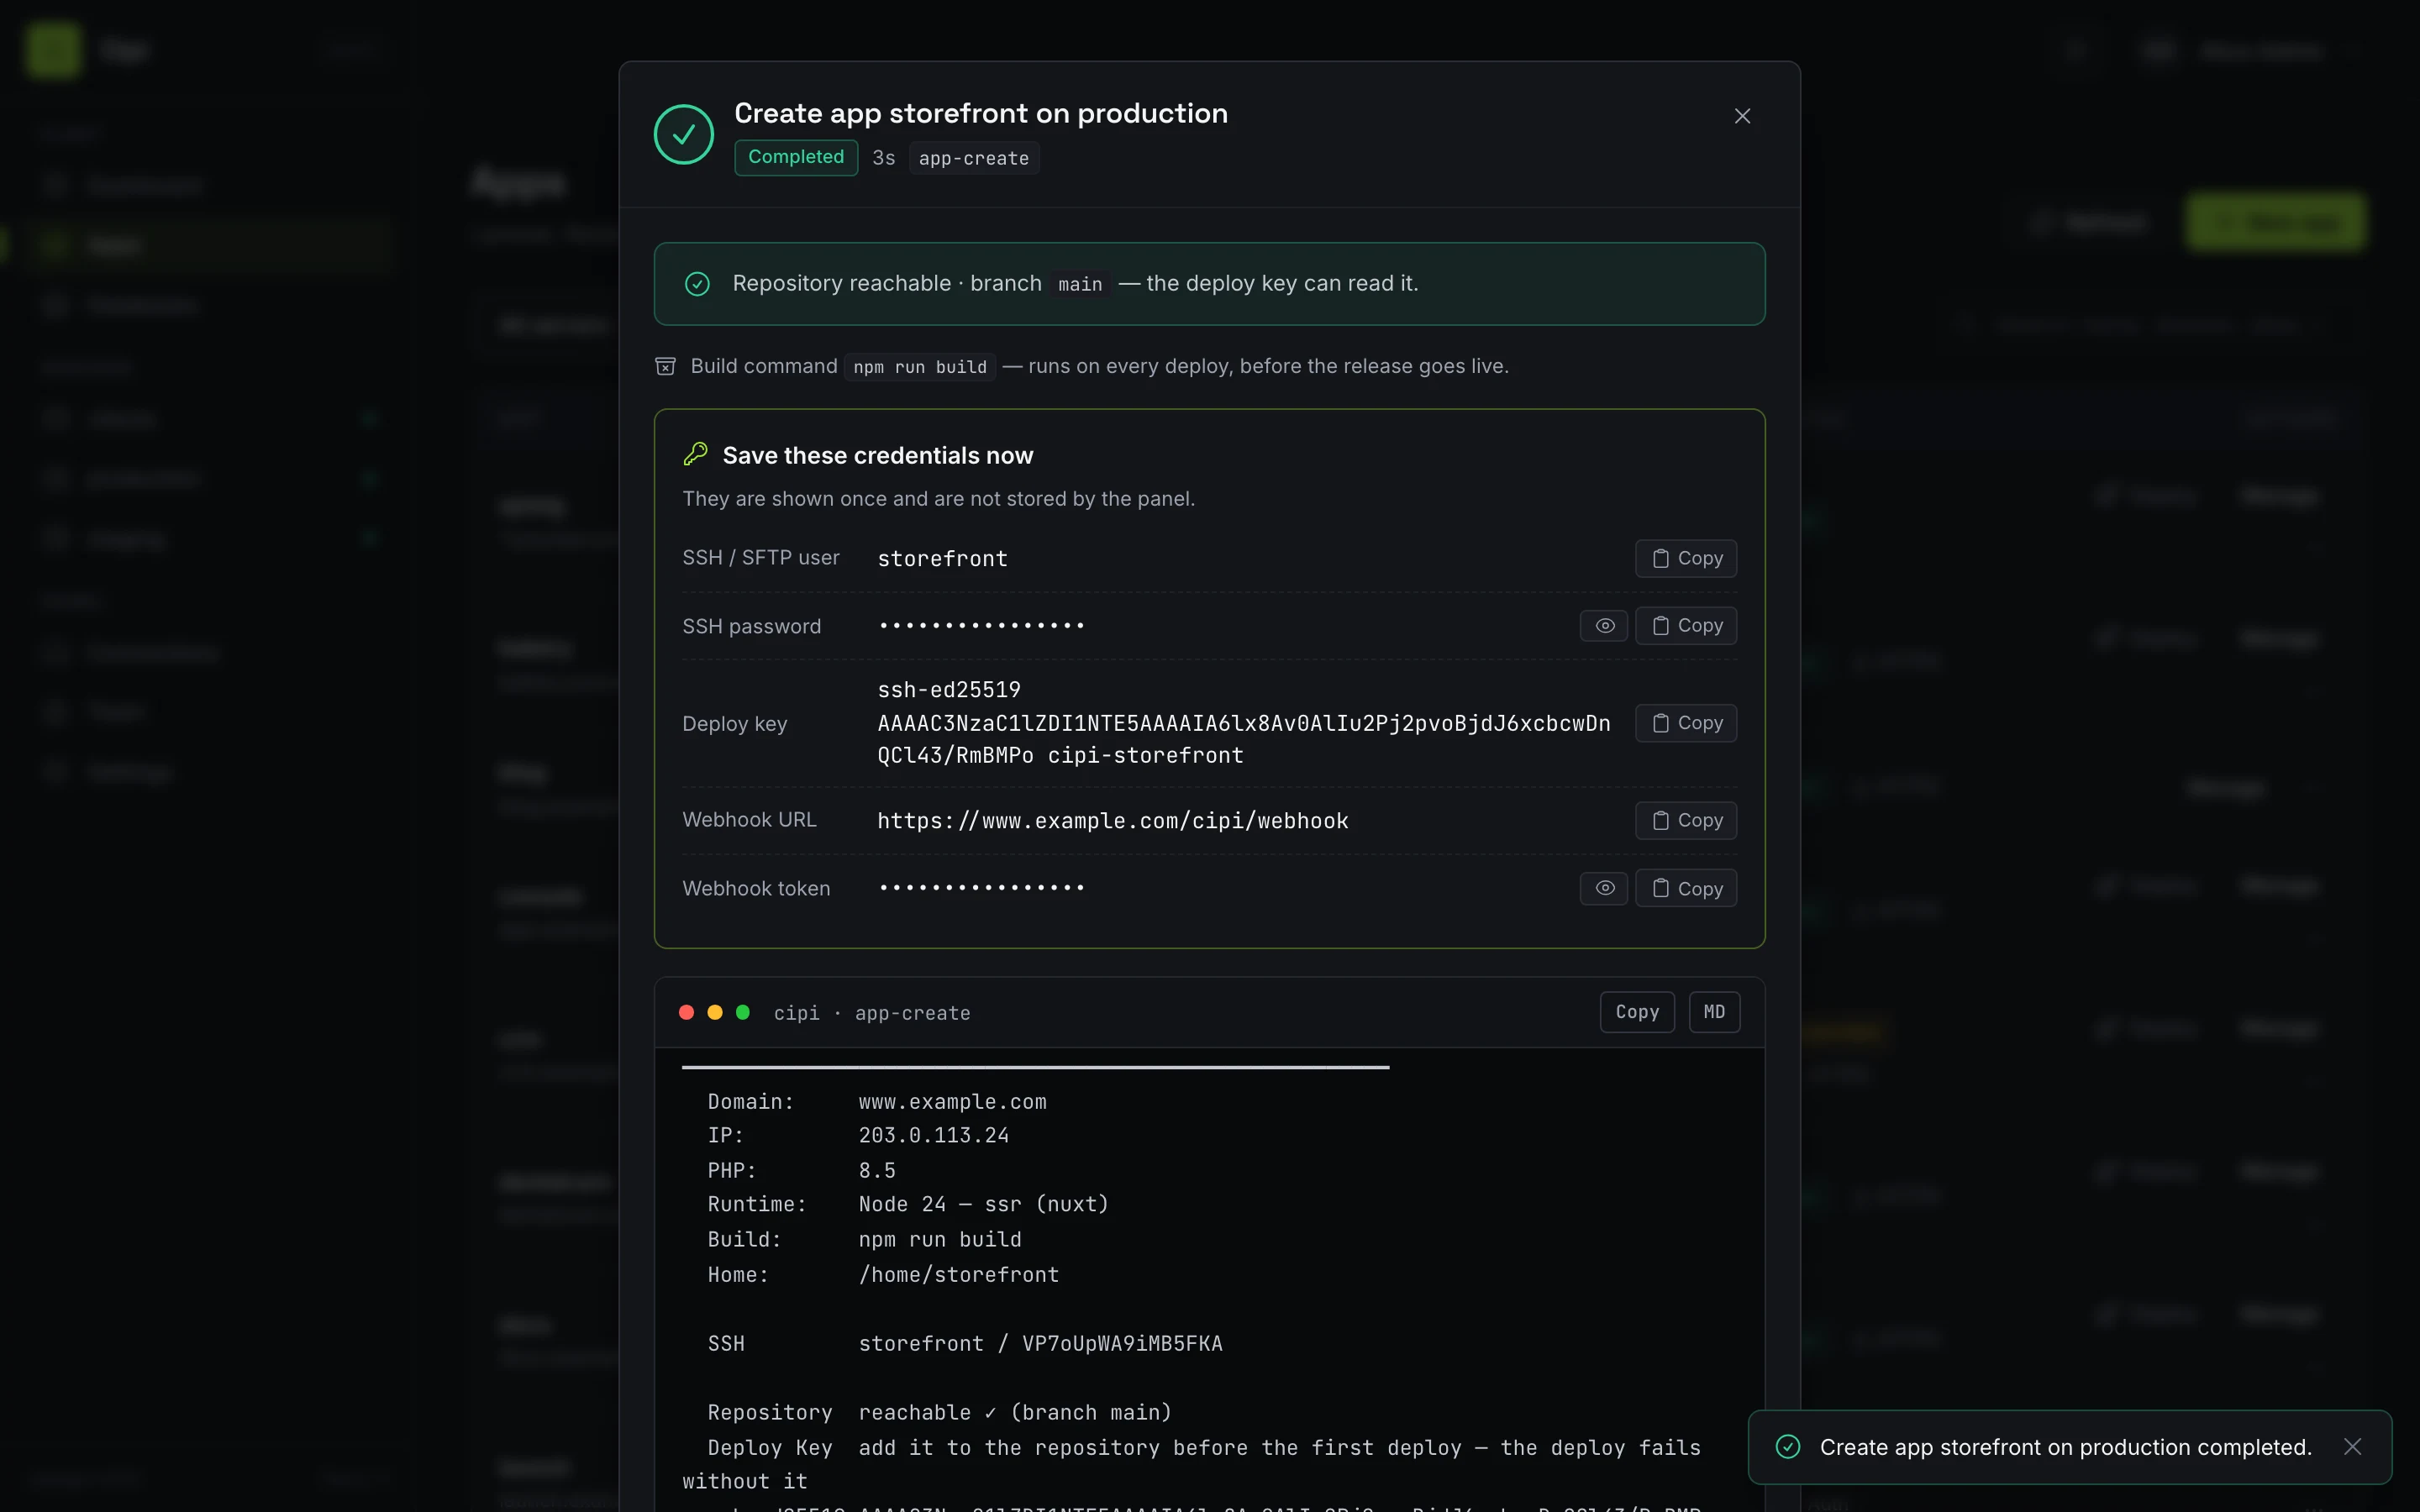Click the storefront username value
Image resolution: width=2420 pixels, height=1512 pixels.
[x=942, y=559]
